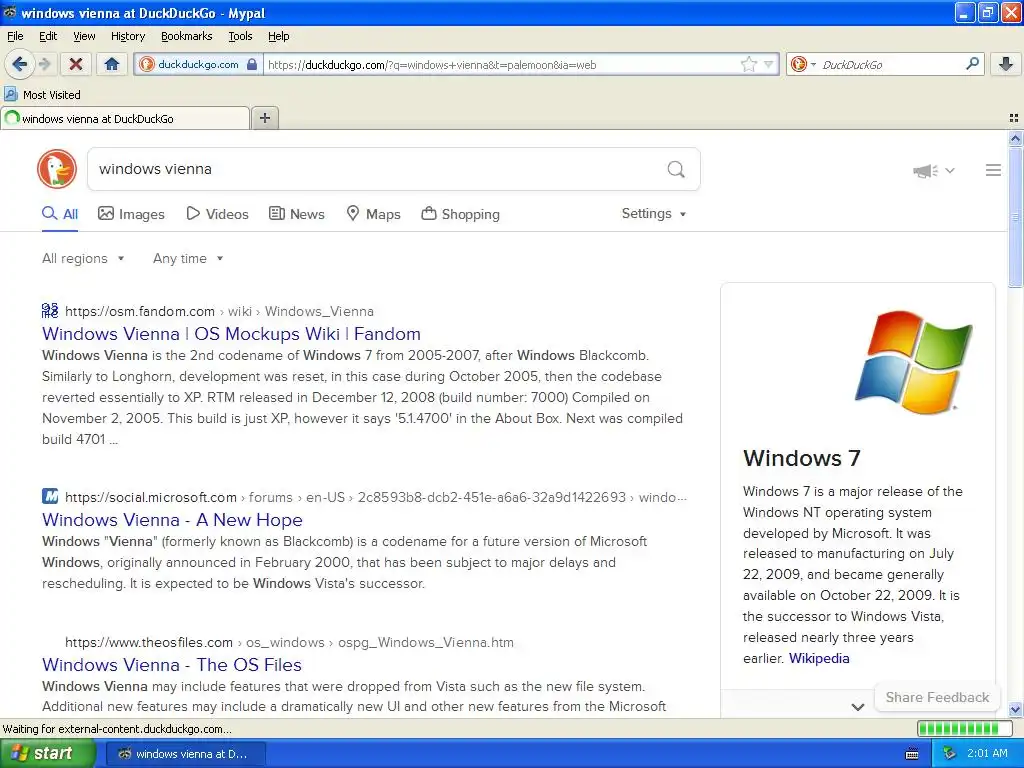
Task: Select the All results tab
Action: pos(60,214)
